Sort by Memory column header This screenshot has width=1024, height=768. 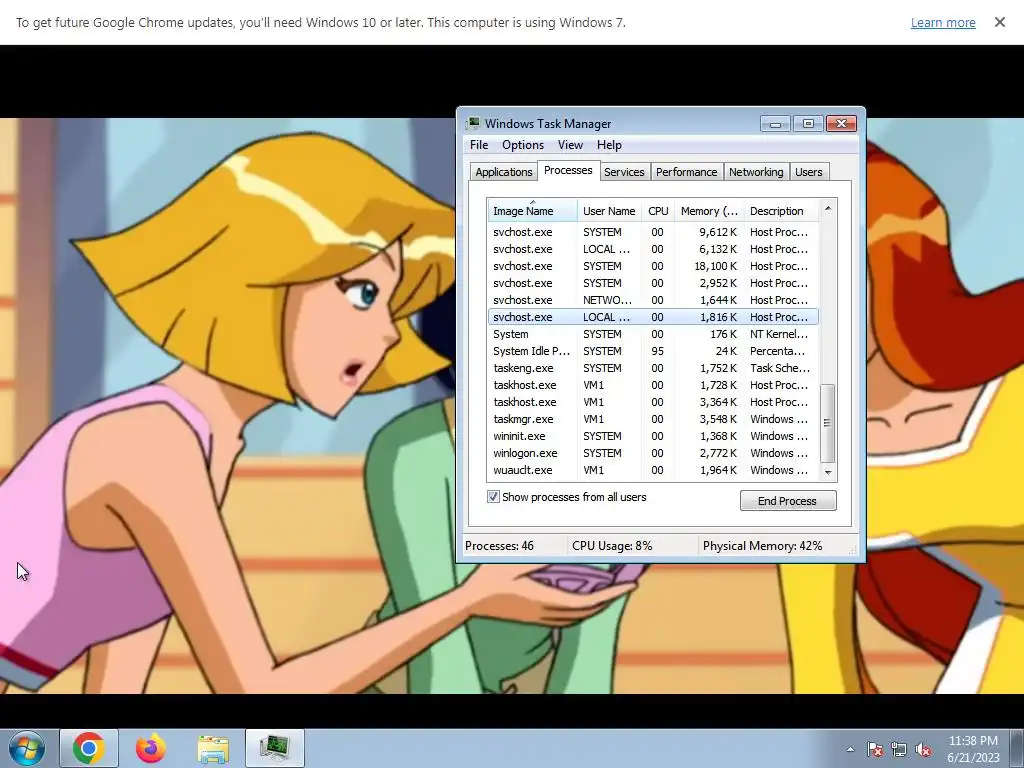tap(709, 211)
